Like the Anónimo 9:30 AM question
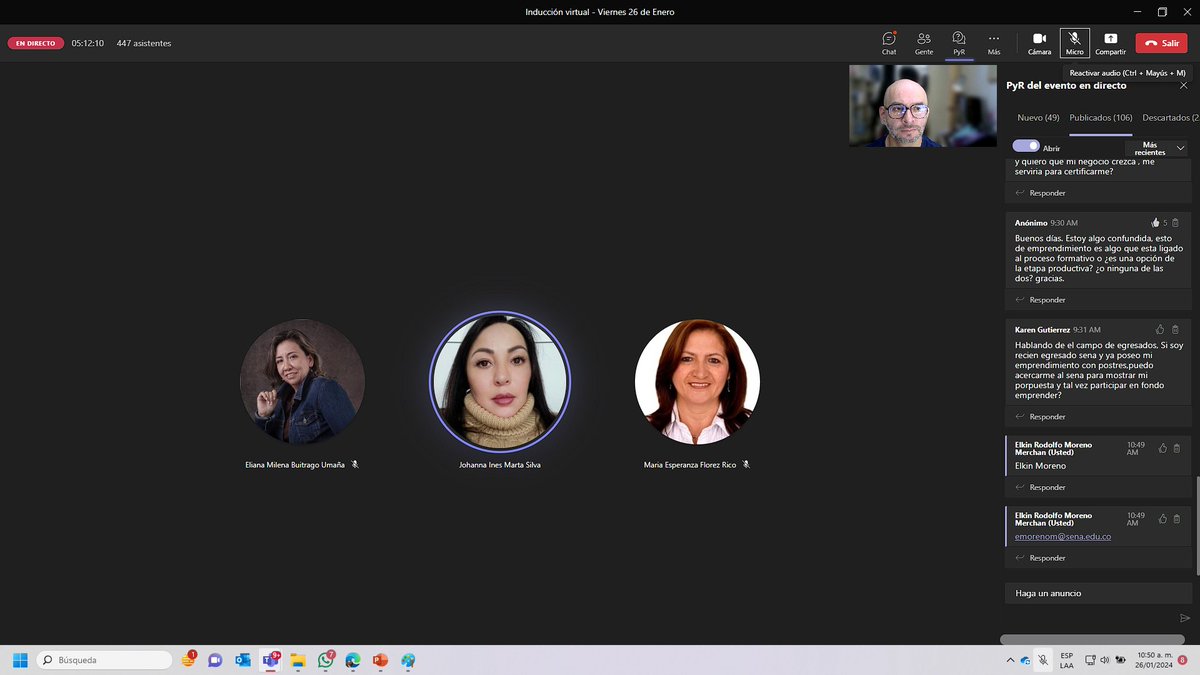The width and height of the screenshot is (1200, 675). coord(1155,222)
